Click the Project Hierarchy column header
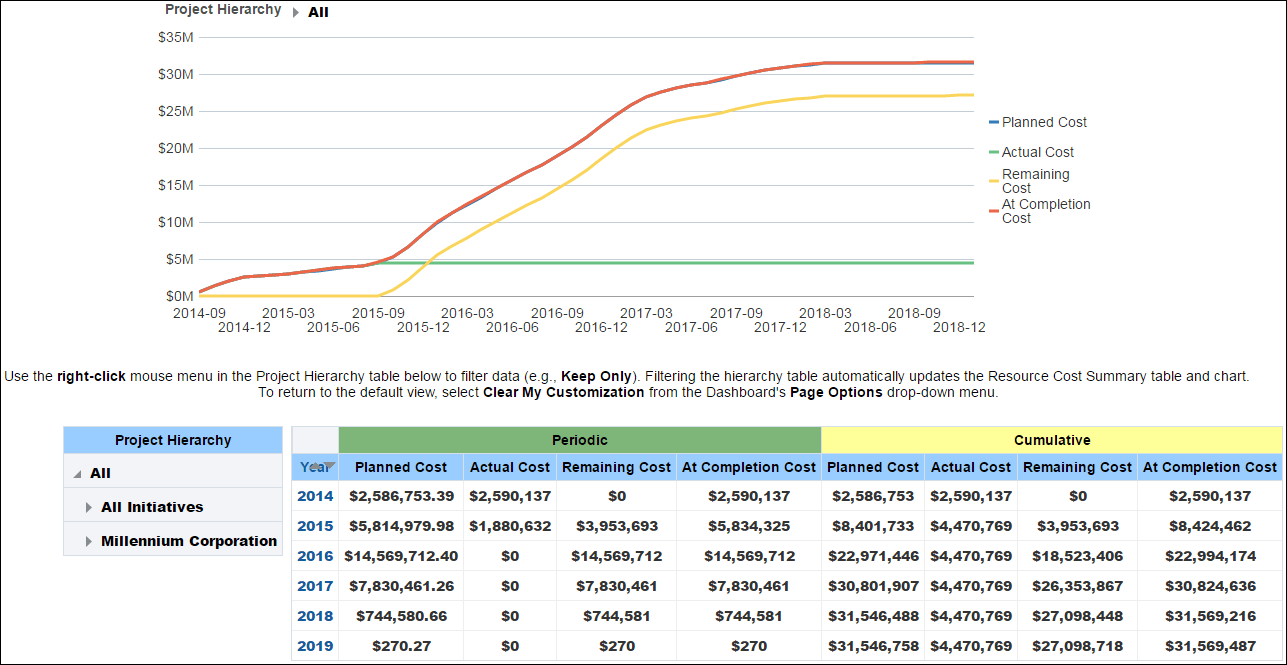 click(172, 440)
